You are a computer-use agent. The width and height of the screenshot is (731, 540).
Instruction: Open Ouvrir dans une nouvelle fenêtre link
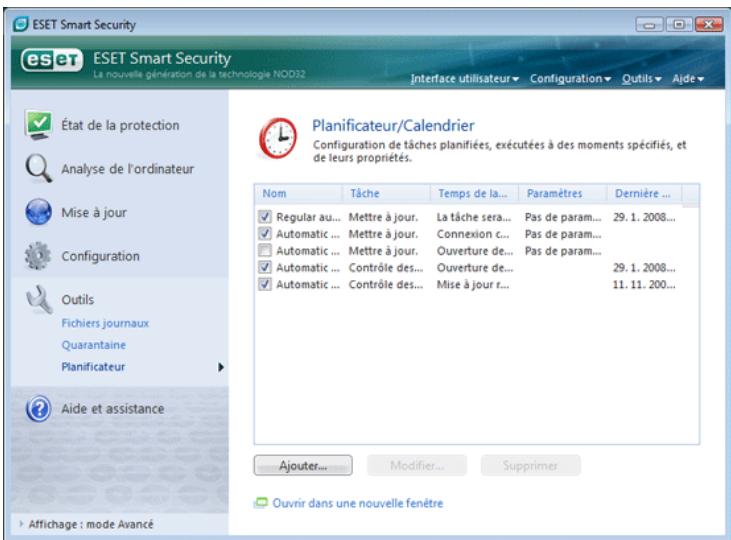tap(358, 503)
